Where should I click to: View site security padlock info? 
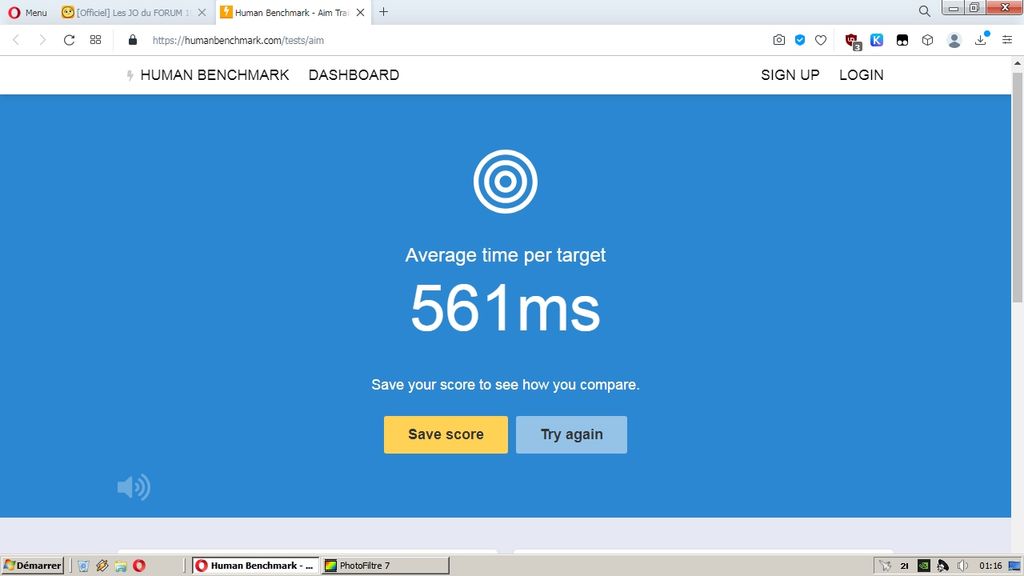point(133,40)
